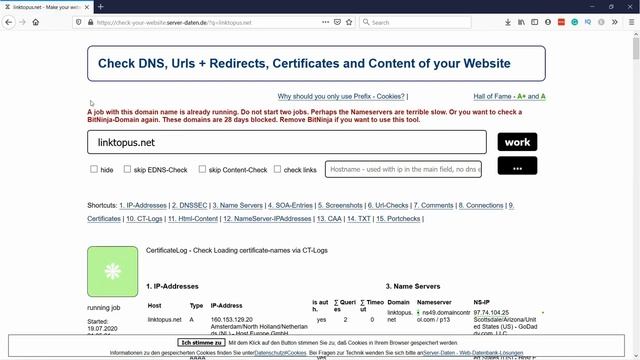The width and height of the screenshot is (640, 360).
Task: Jump to 6. Url-Checks shortcut
Action: pos(388,205)
